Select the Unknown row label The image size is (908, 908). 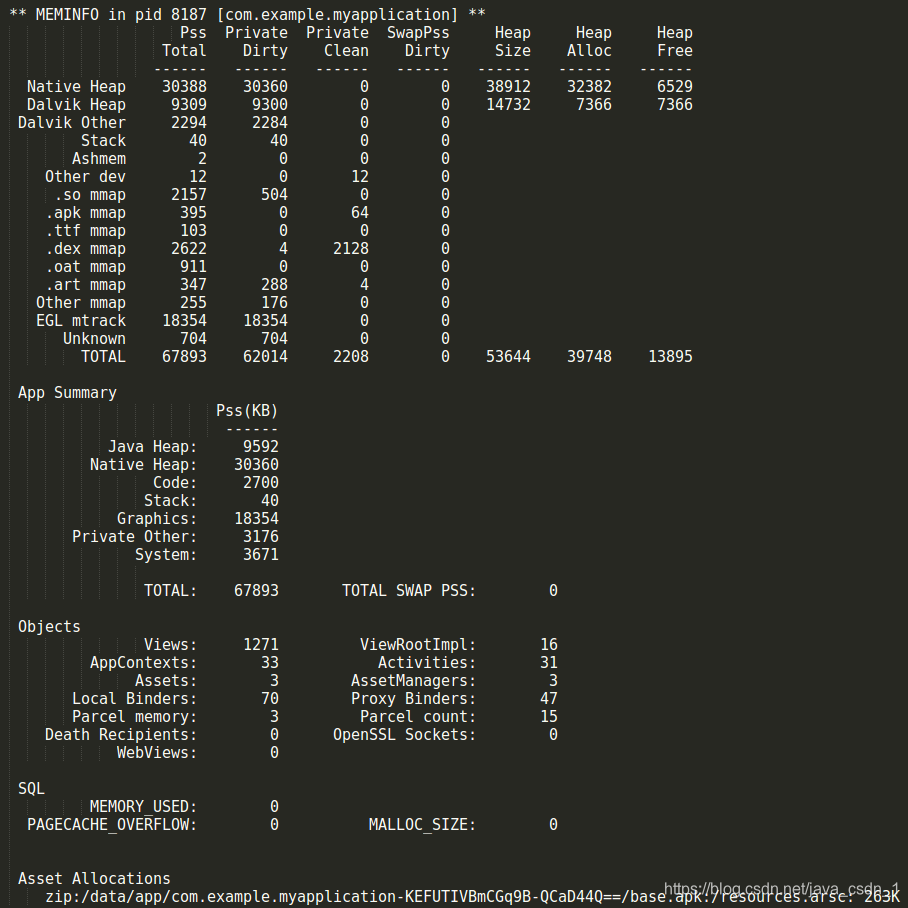[94, 338]
